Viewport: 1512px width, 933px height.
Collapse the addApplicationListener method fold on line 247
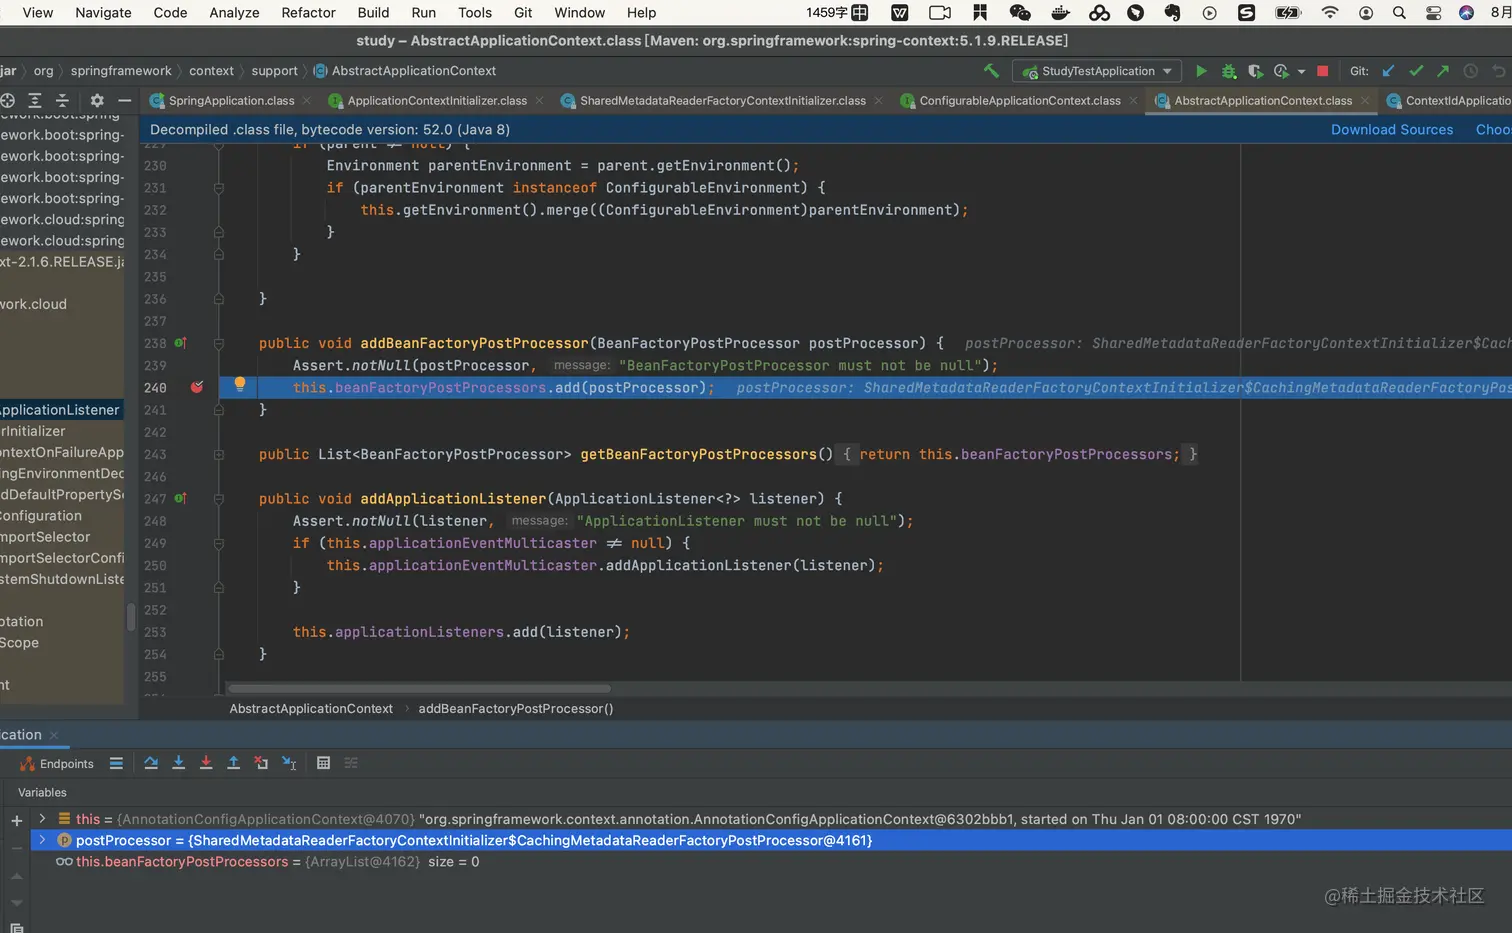[x=218, y=498]
